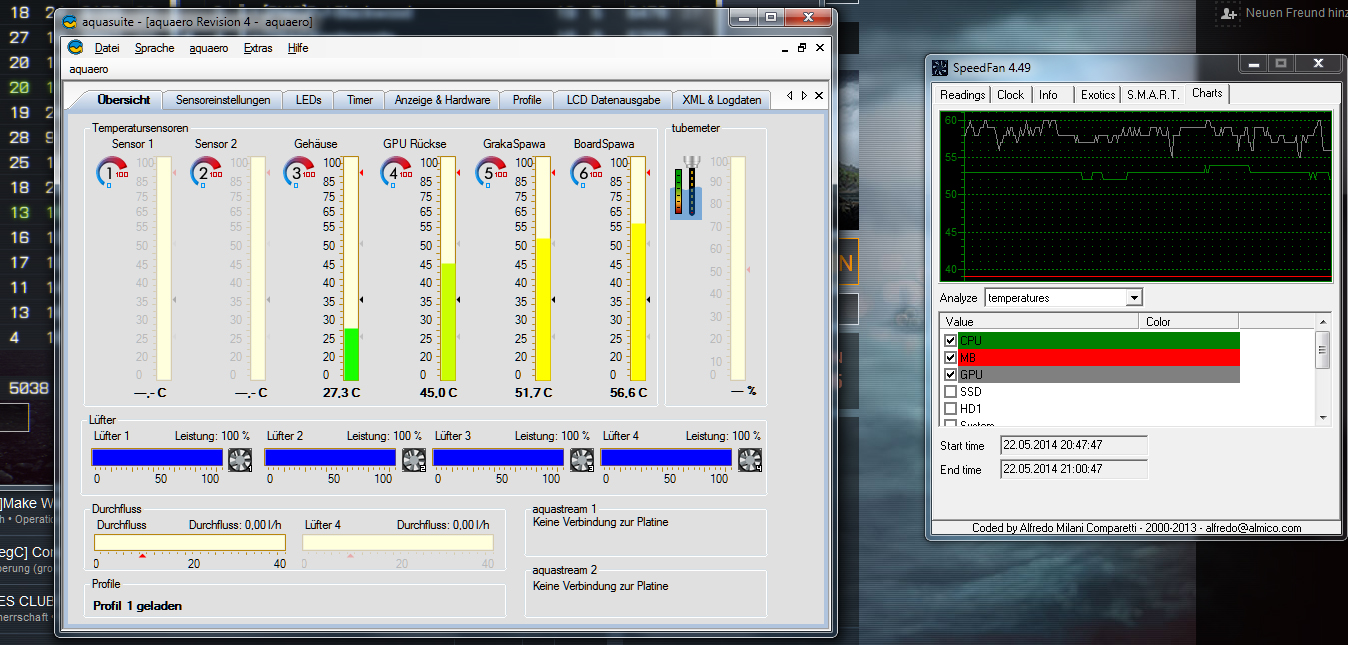Open the SpeedFan Charts tab
Image resolution: width=1348 pixels, height=645 pixels.
tap(1207, 93)
